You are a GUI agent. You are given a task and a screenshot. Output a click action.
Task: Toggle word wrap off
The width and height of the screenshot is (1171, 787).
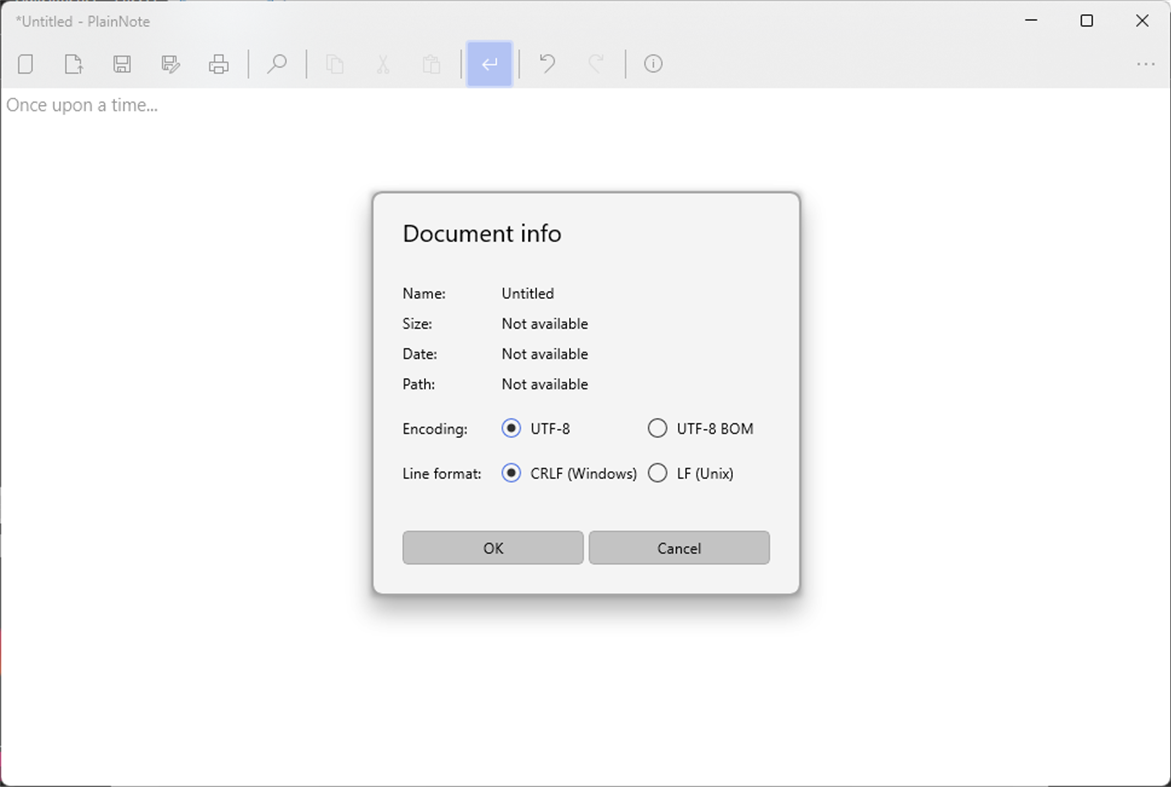pyautogui.click(x=489, y=63)
